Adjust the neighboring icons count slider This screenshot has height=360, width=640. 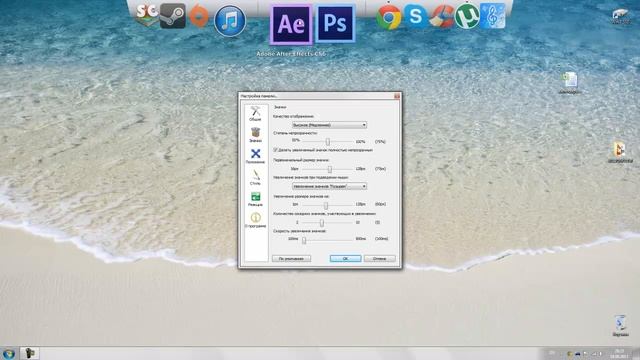[x=322, y=222]
